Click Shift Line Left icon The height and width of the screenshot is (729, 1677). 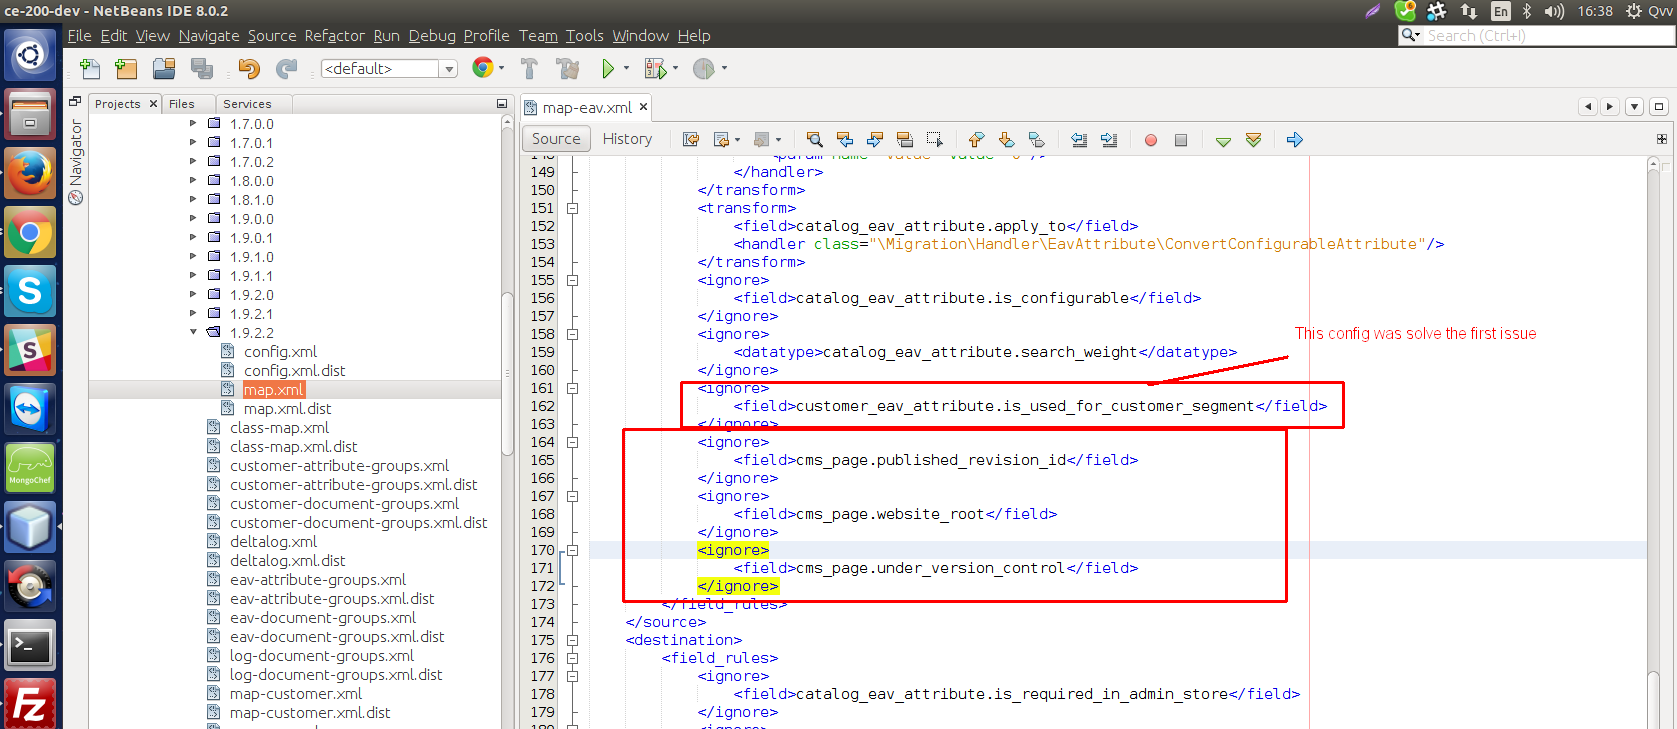(x=1079, y=140)
